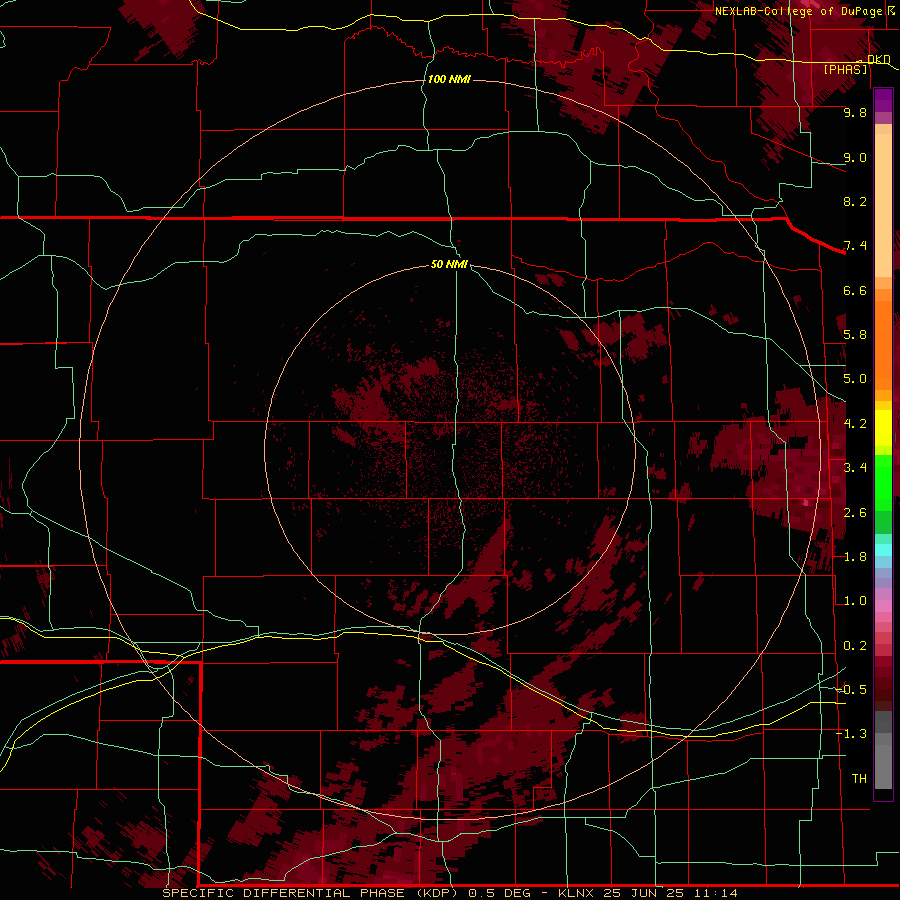Select the 6.6 scale label
Image resolution: width=900 pixels, height=900 pixels.
[855, 290]
